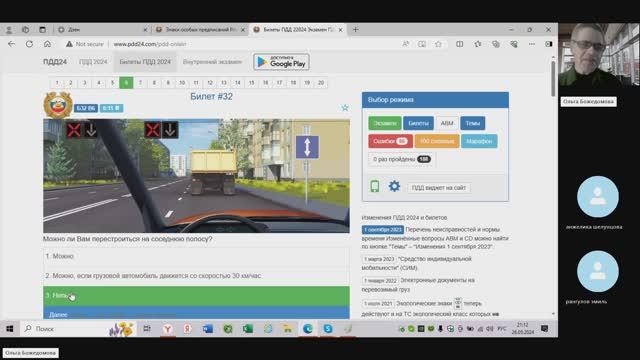The image size is (640, 360).
Task: Click the ПДД24 site logo link
Action: (55, 62)
